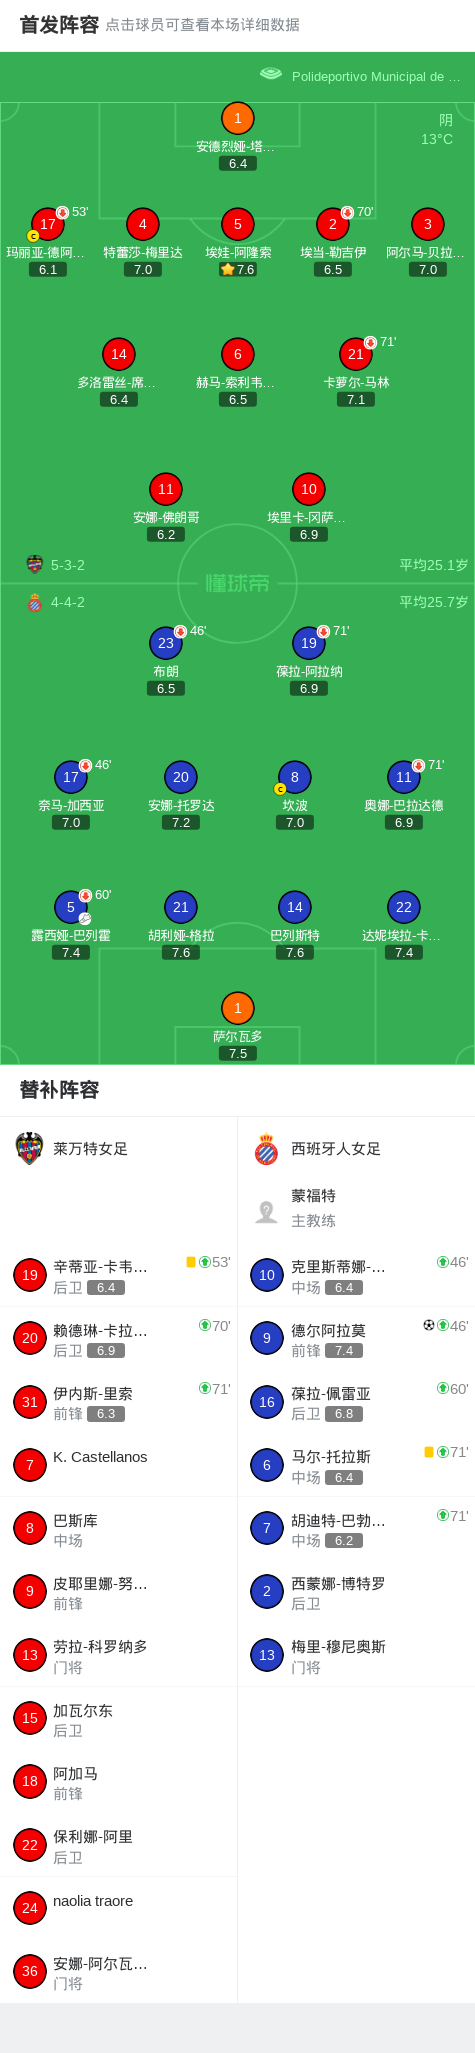Select substitute K. Castellanos number 7
Screen dimensions: 475x2053
[119, 1465]
